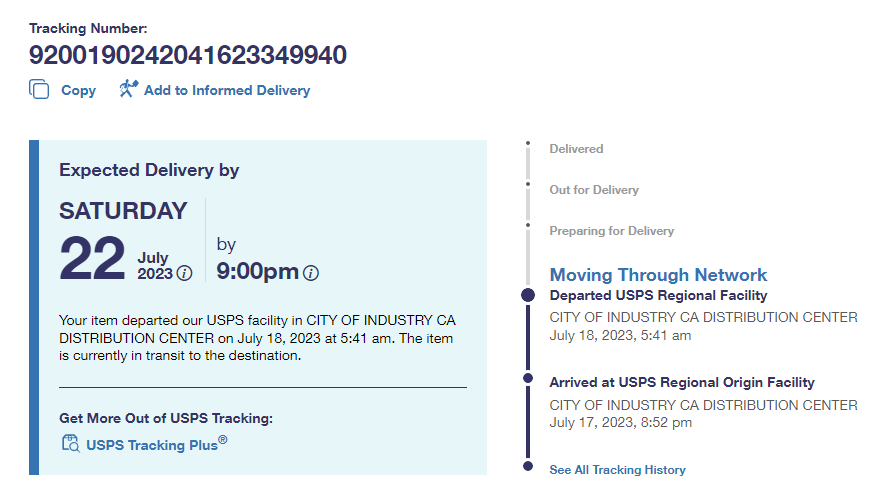Image resolution: width=877 pixels, height=477 pixels.
Task: Click the Preparing for Delivery step
Action: [611, 231]
